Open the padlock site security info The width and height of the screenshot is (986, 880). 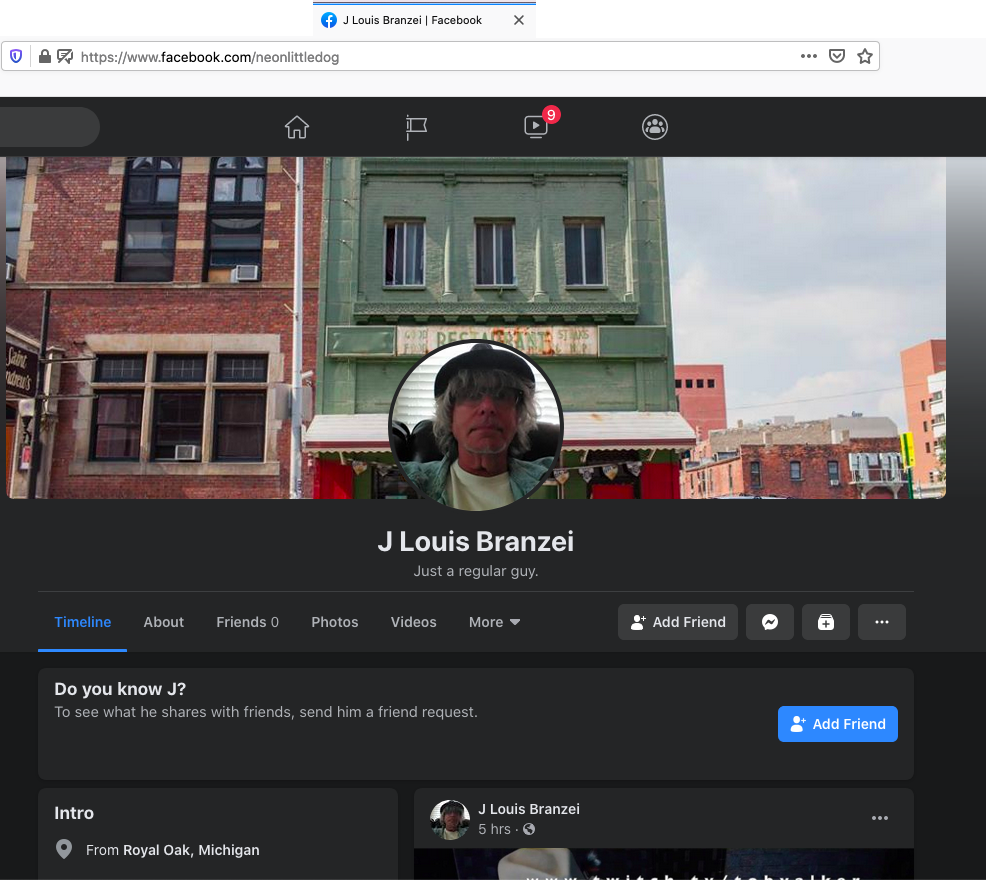pos(44,57)
